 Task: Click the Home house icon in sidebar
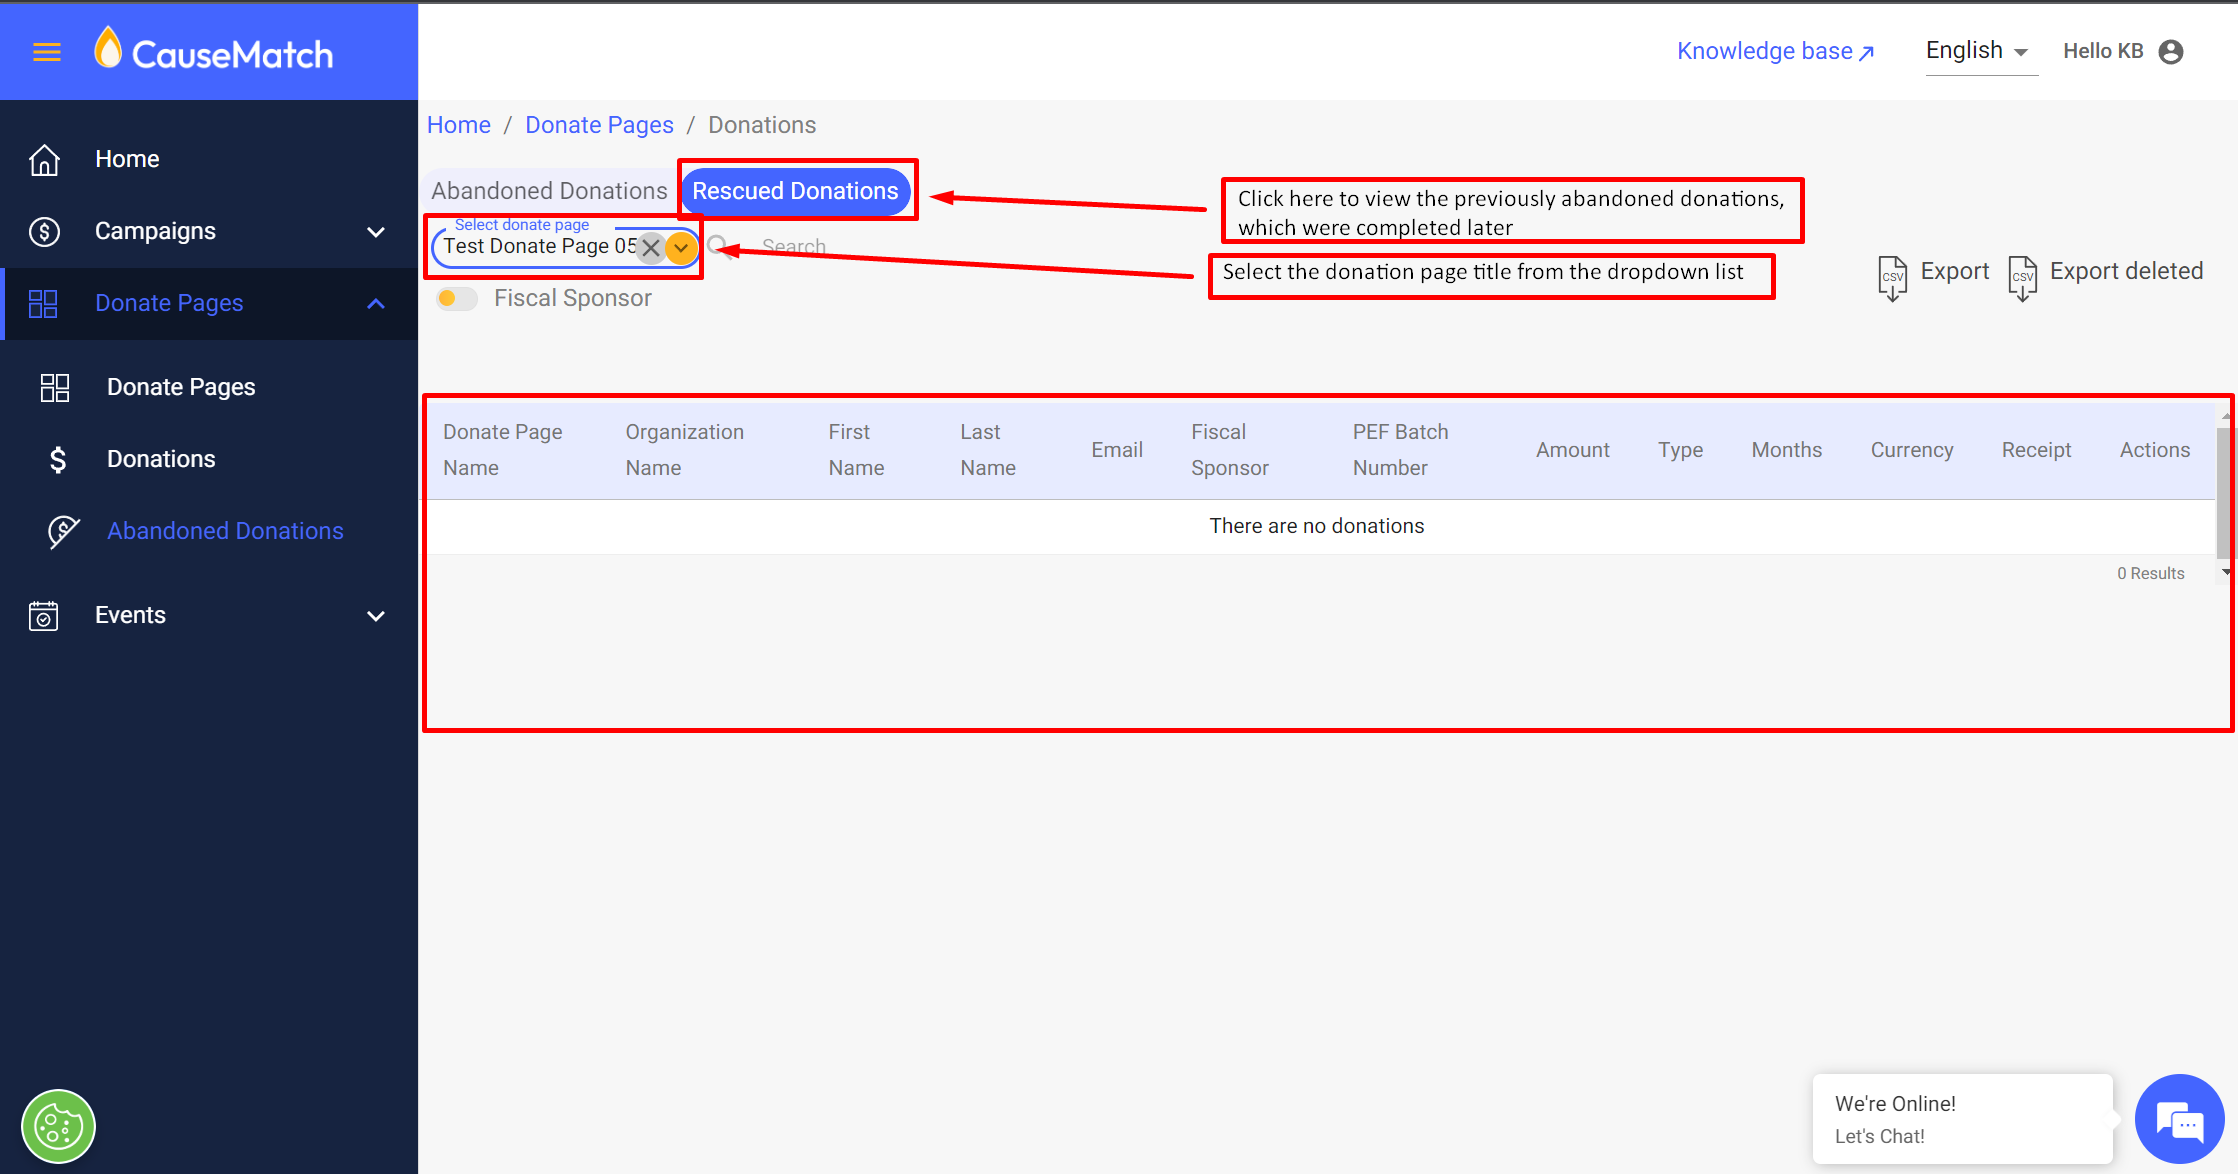(44, 159)
